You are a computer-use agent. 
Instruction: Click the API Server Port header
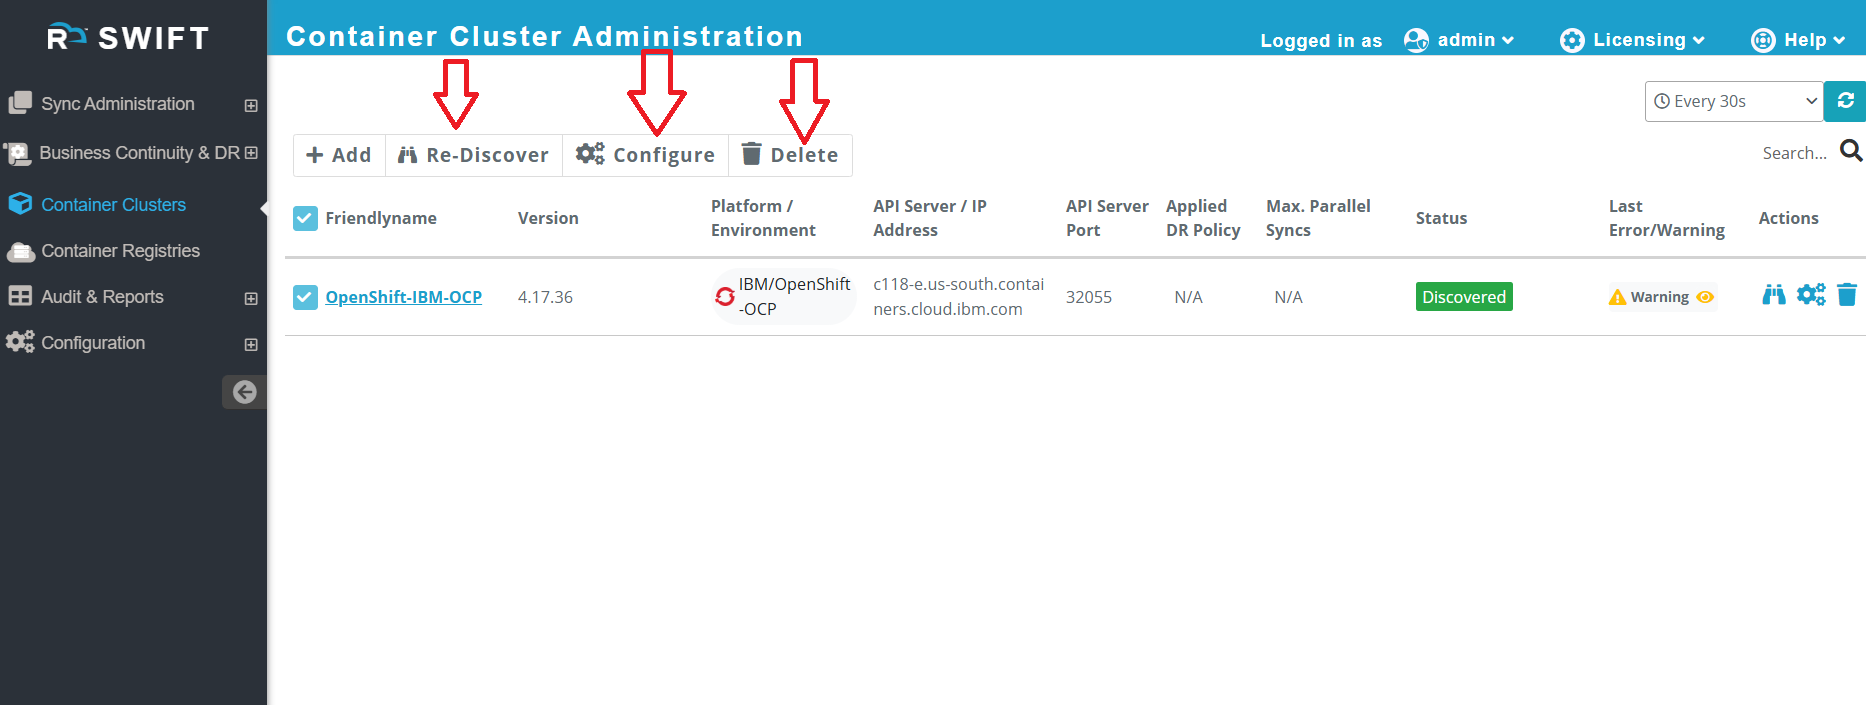(x=1107, y=218)
